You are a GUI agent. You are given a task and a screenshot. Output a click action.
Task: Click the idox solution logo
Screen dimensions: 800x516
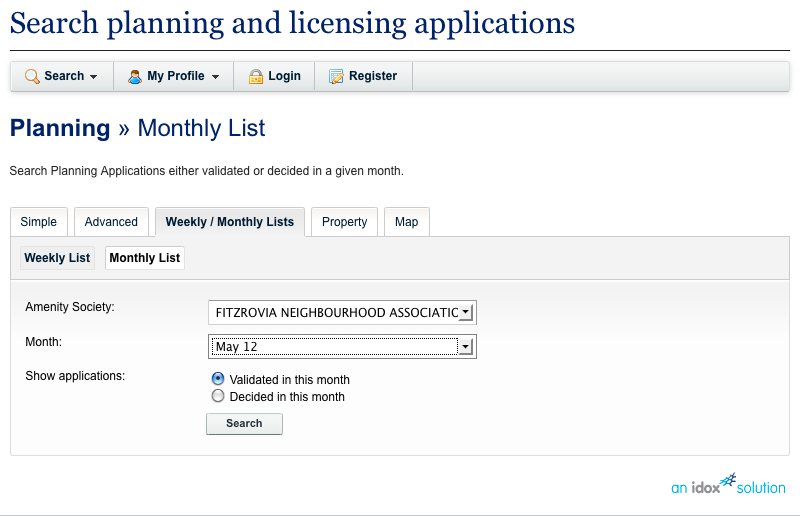pos(728,484)
